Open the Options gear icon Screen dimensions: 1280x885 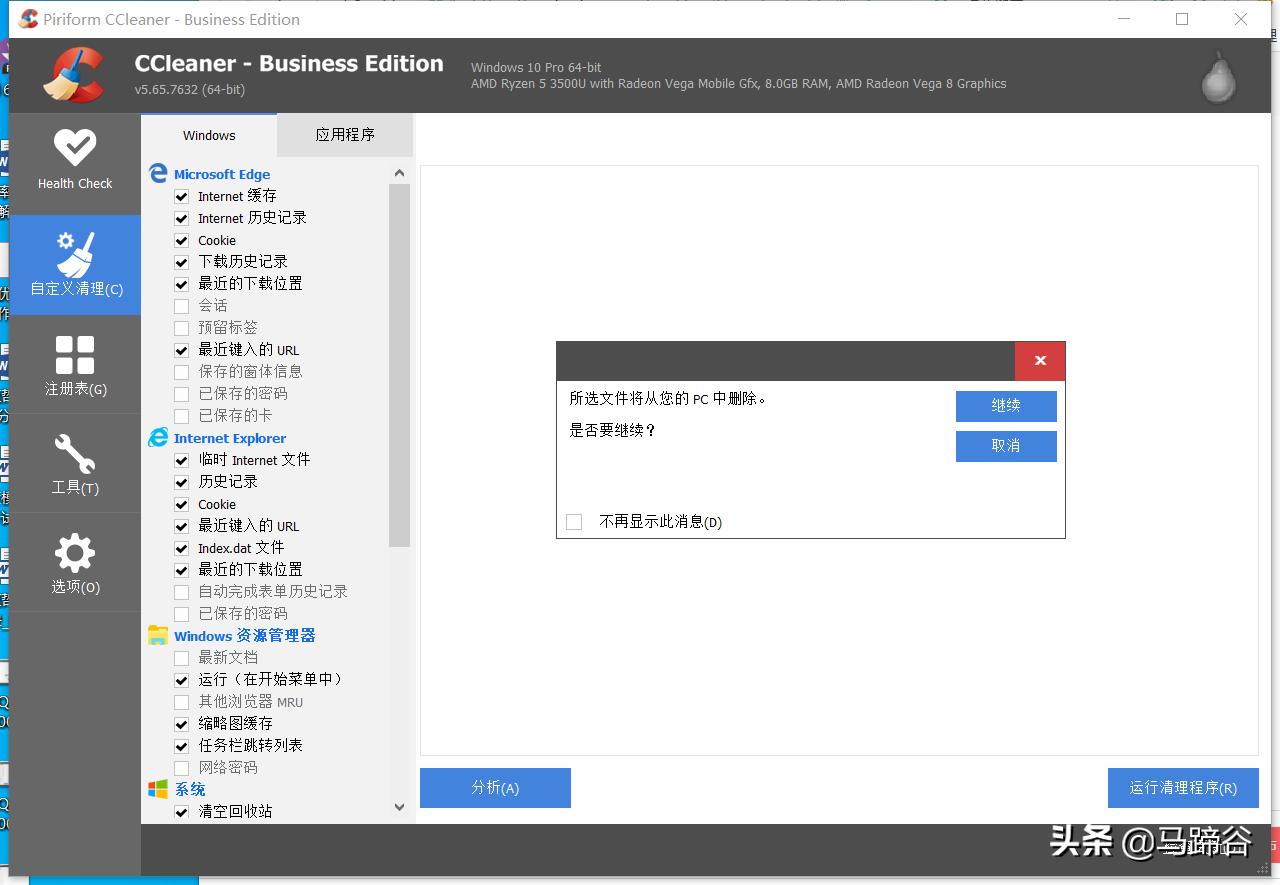(x=75, y=553)
